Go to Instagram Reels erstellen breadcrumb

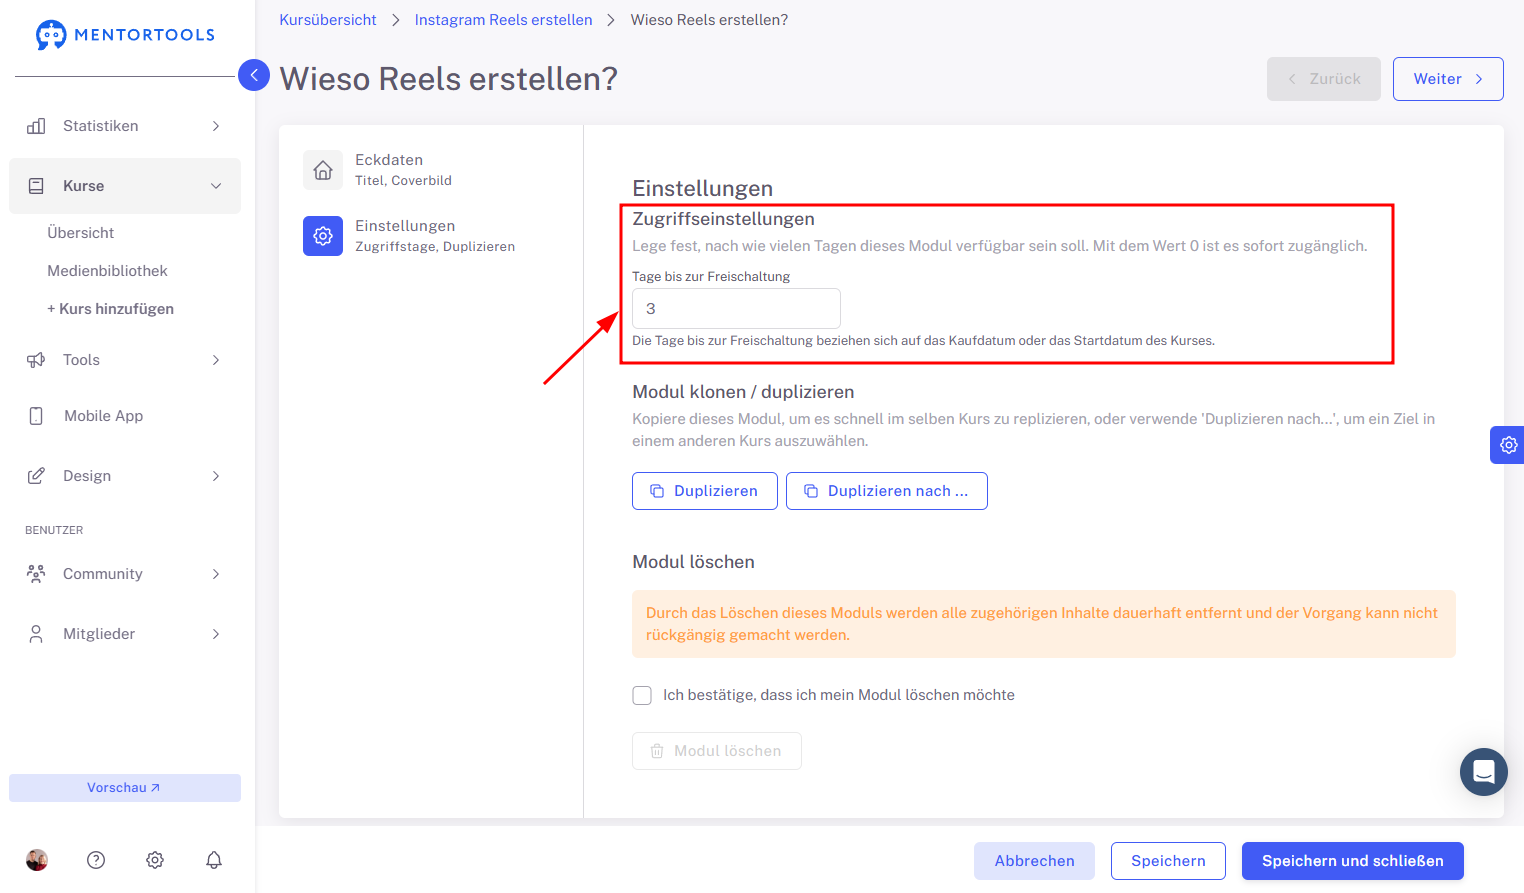coord(503,20)
